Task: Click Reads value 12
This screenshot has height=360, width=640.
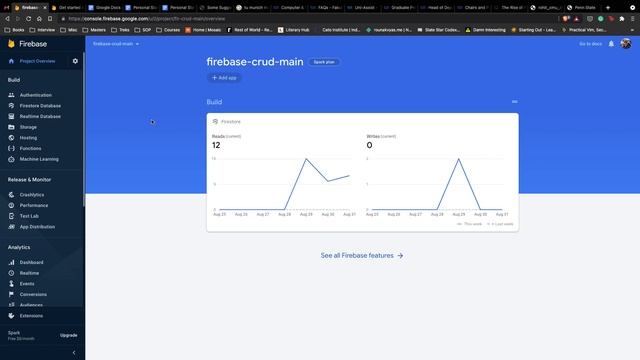Action: point(216,145)
